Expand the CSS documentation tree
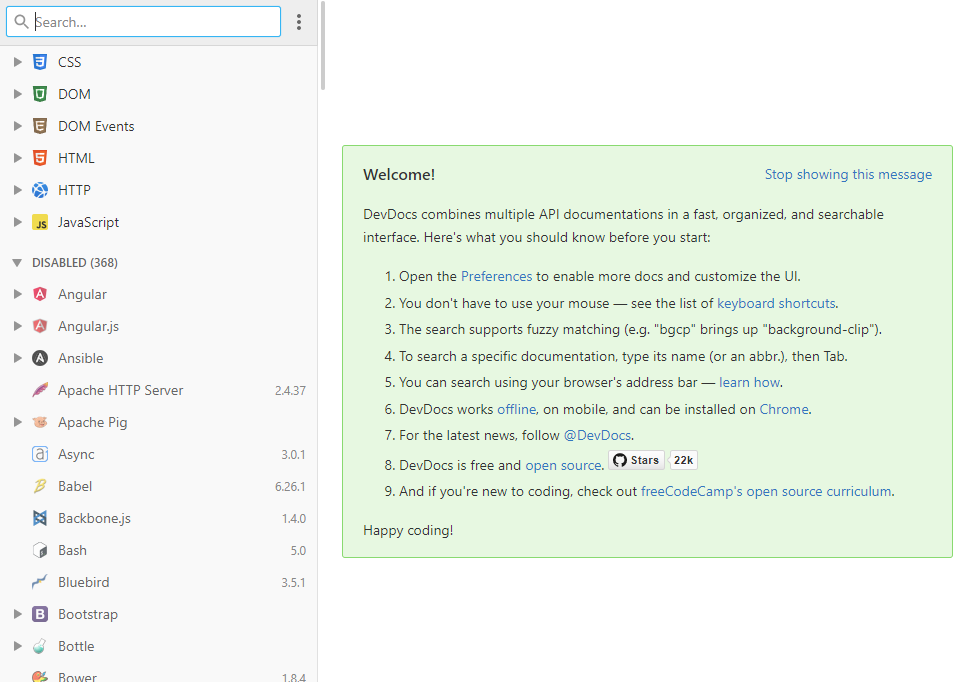 pyautogui.click(x=17, y=62)
